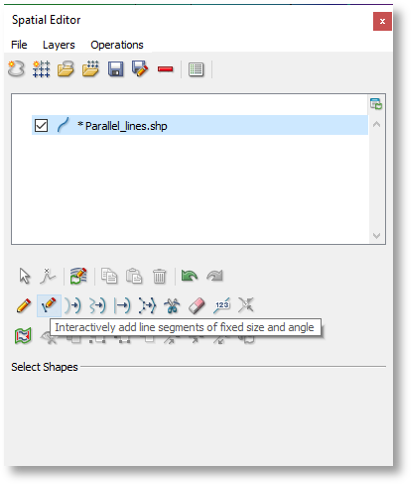The height and width of the screenshot is (484, 411).
Task: Open the Layers menu
Action: pos(59,45)
